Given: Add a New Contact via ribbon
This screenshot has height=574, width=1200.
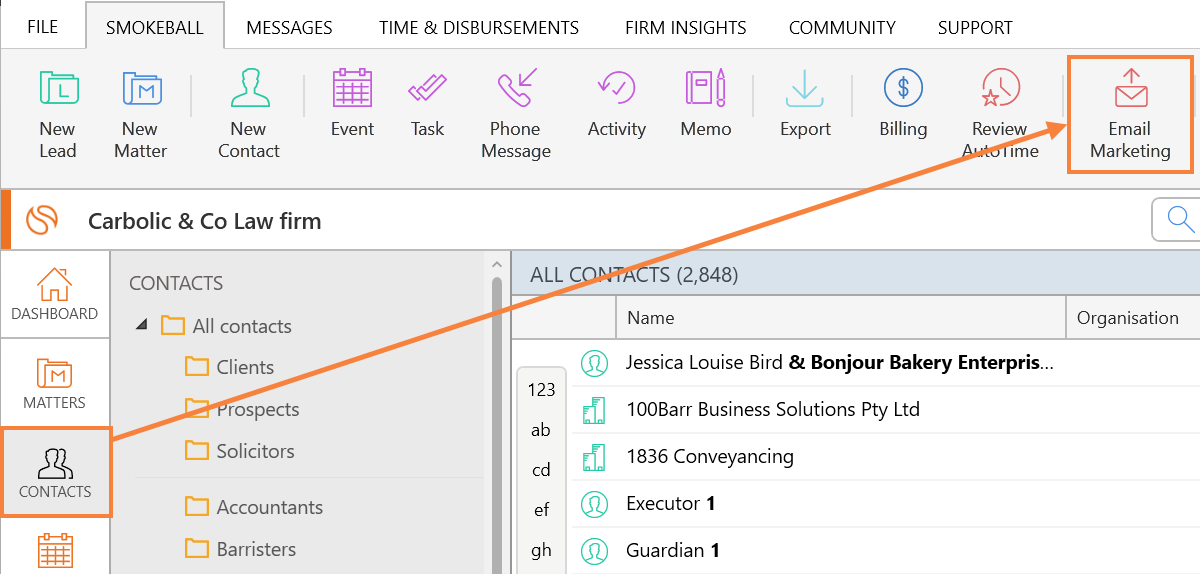Looking at the screenshot, I should 249,114.
